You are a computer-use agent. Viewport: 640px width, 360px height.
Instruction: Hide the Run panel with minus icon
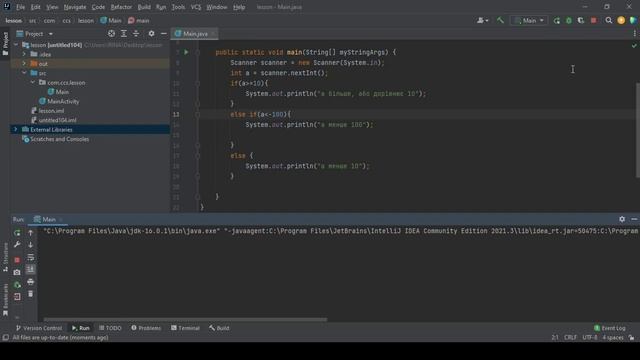(x=634, y=219)
